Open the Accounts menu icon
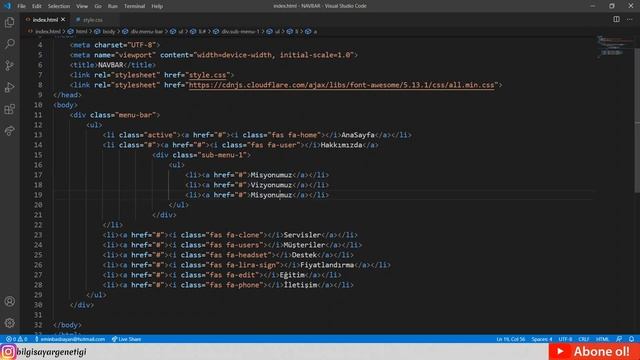 (x=9, y=301)
